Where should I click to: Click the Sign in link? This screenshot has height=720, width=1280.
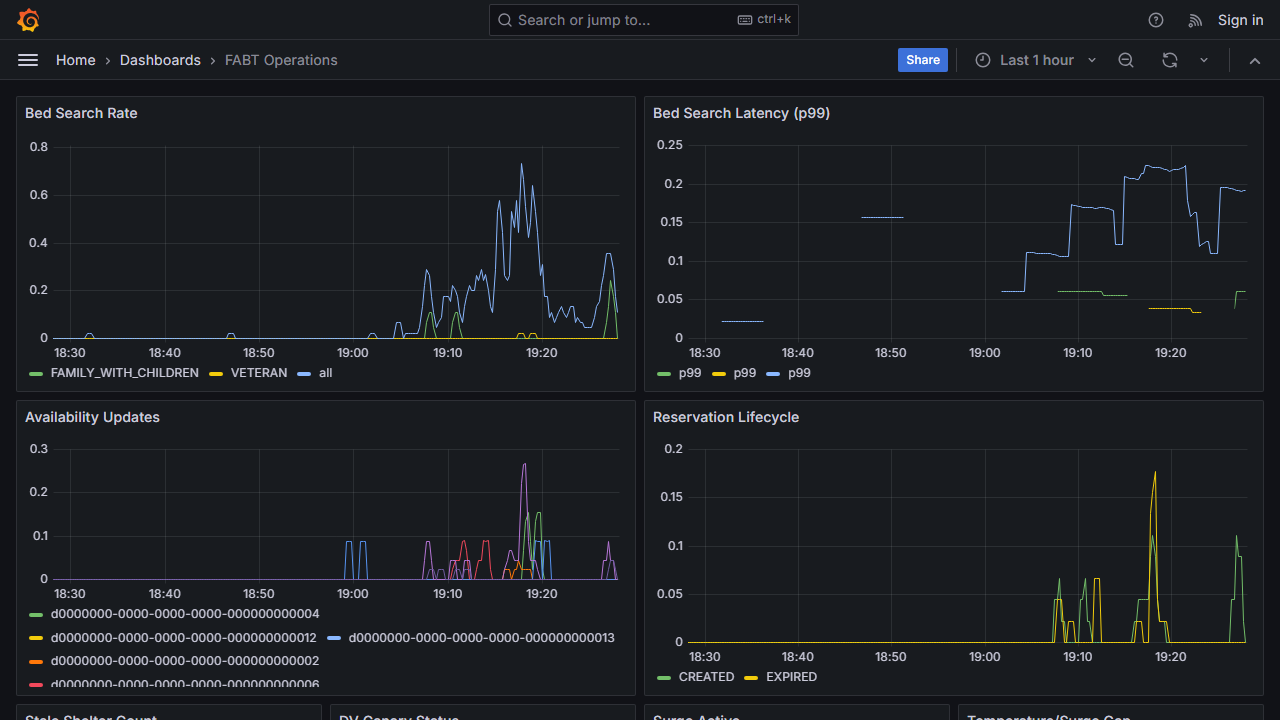click(x=1240, y=20)
